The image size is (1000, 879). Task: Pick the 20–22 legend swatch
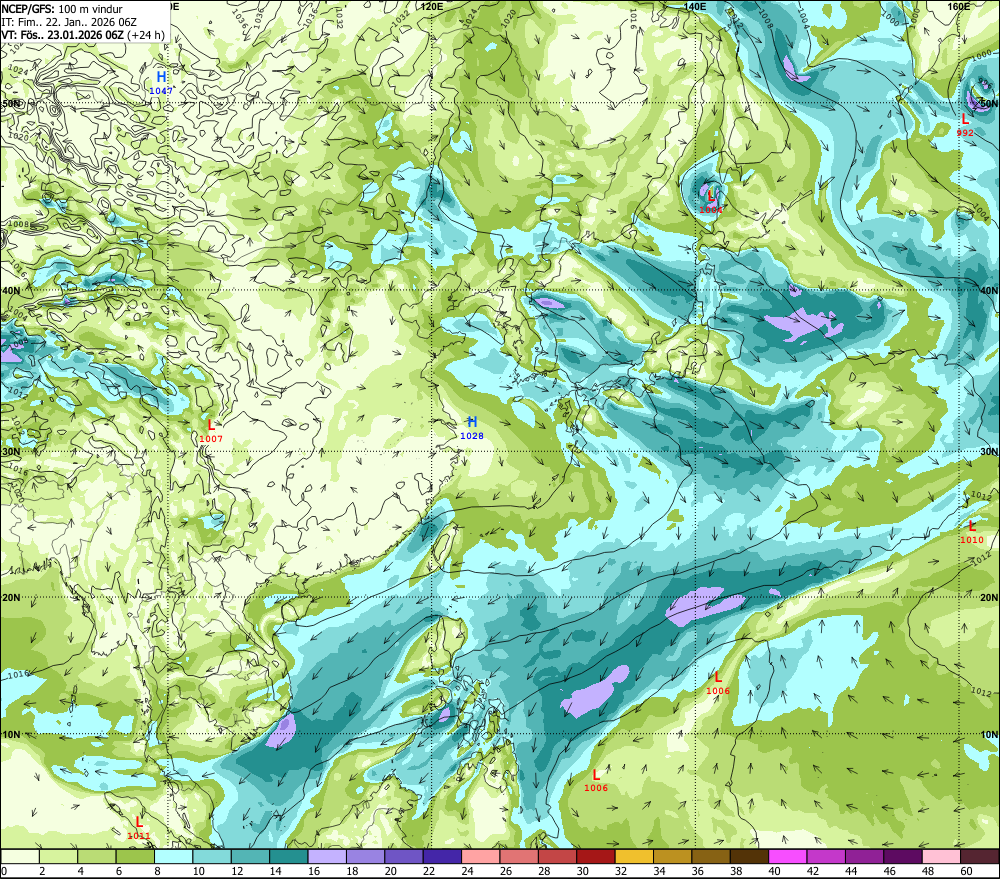[x=404, y=856]
